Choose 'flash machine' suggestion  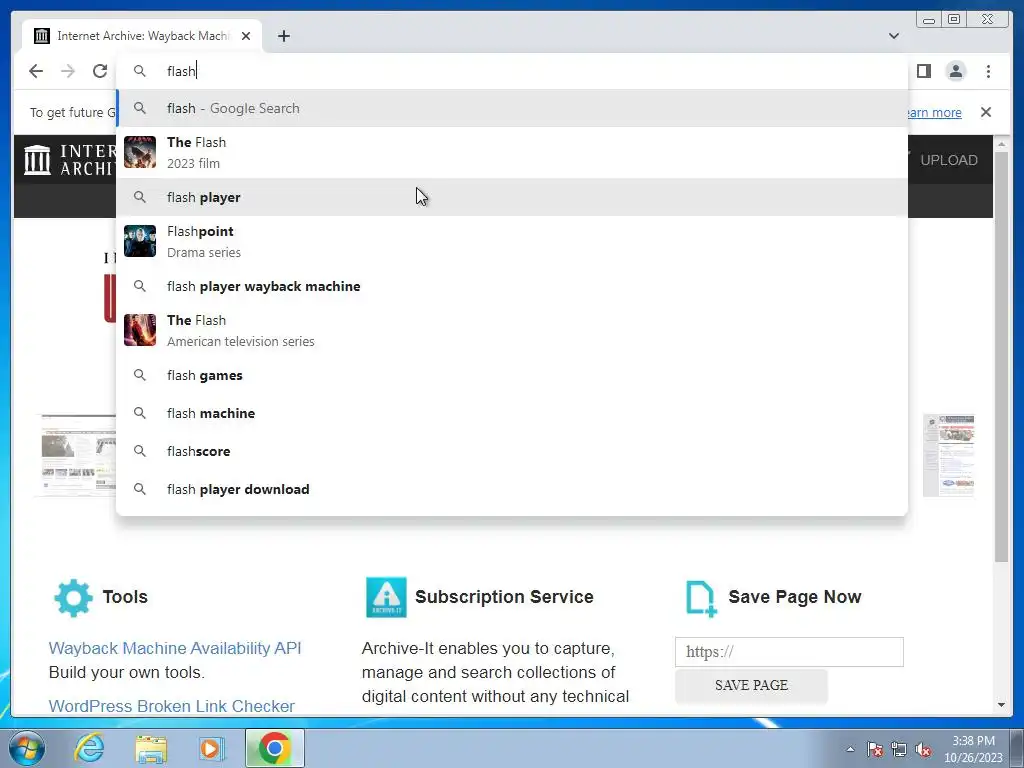click(513, 413)
